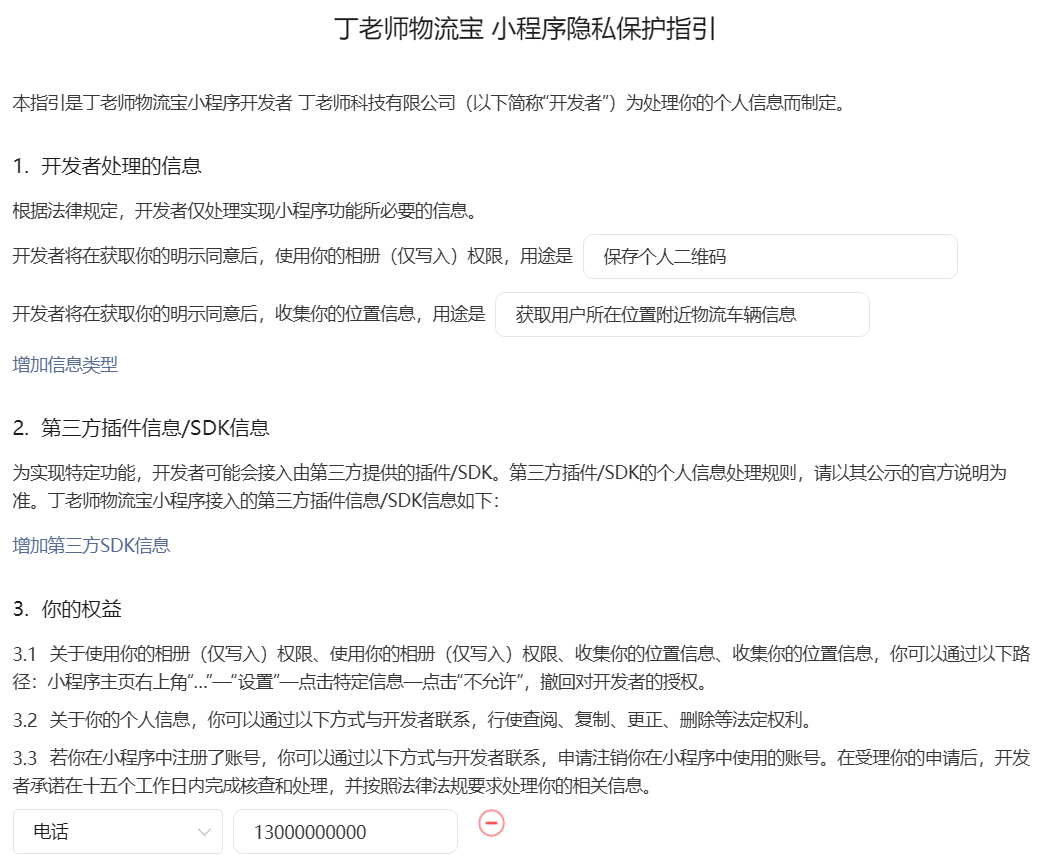This screenshot has width=1046, height=866.
Task: Click the intro sentence starting 本指引是丁老师物流宝
Action: coord(430,103)
